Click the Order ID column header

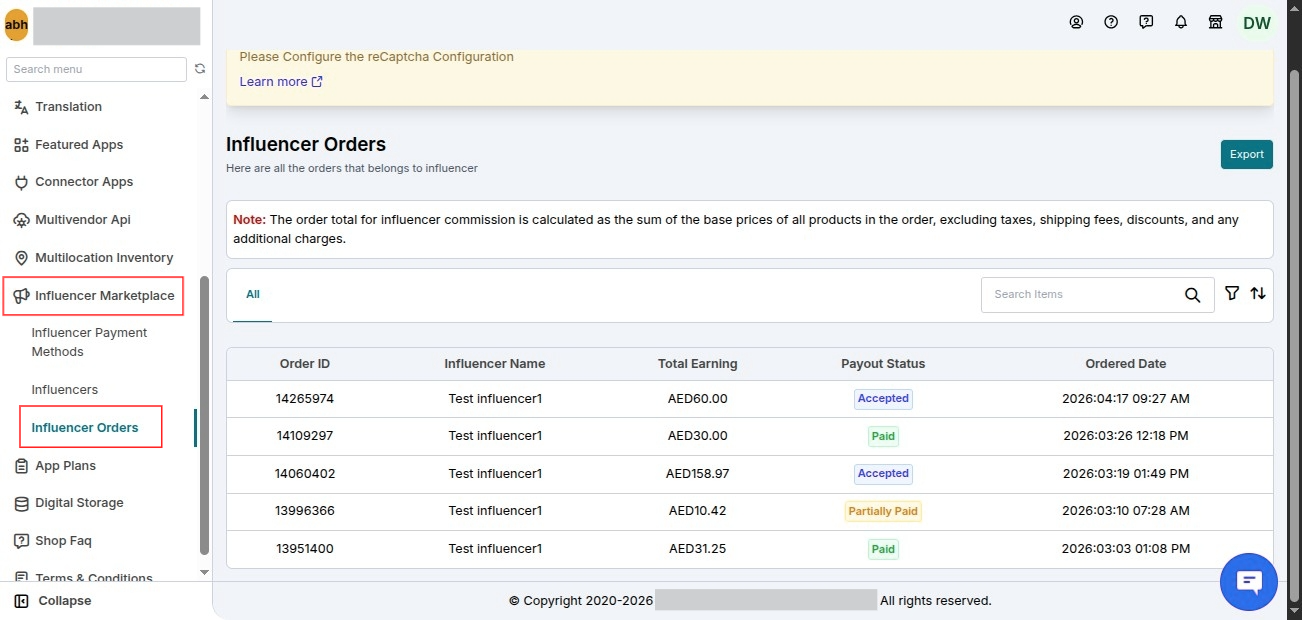coord(305,364)
